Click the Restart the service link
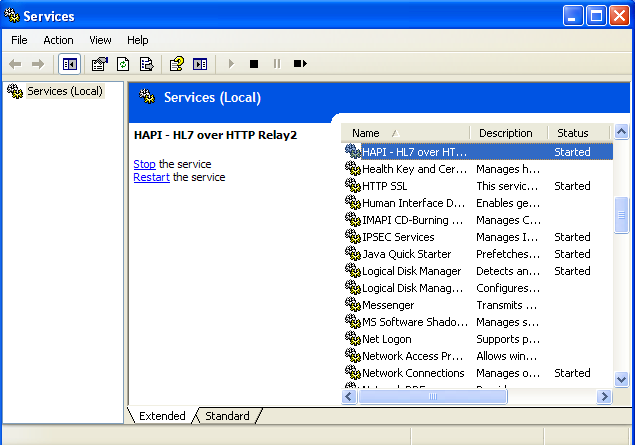Viewport: 635px width, 445px height. (151, 177)
